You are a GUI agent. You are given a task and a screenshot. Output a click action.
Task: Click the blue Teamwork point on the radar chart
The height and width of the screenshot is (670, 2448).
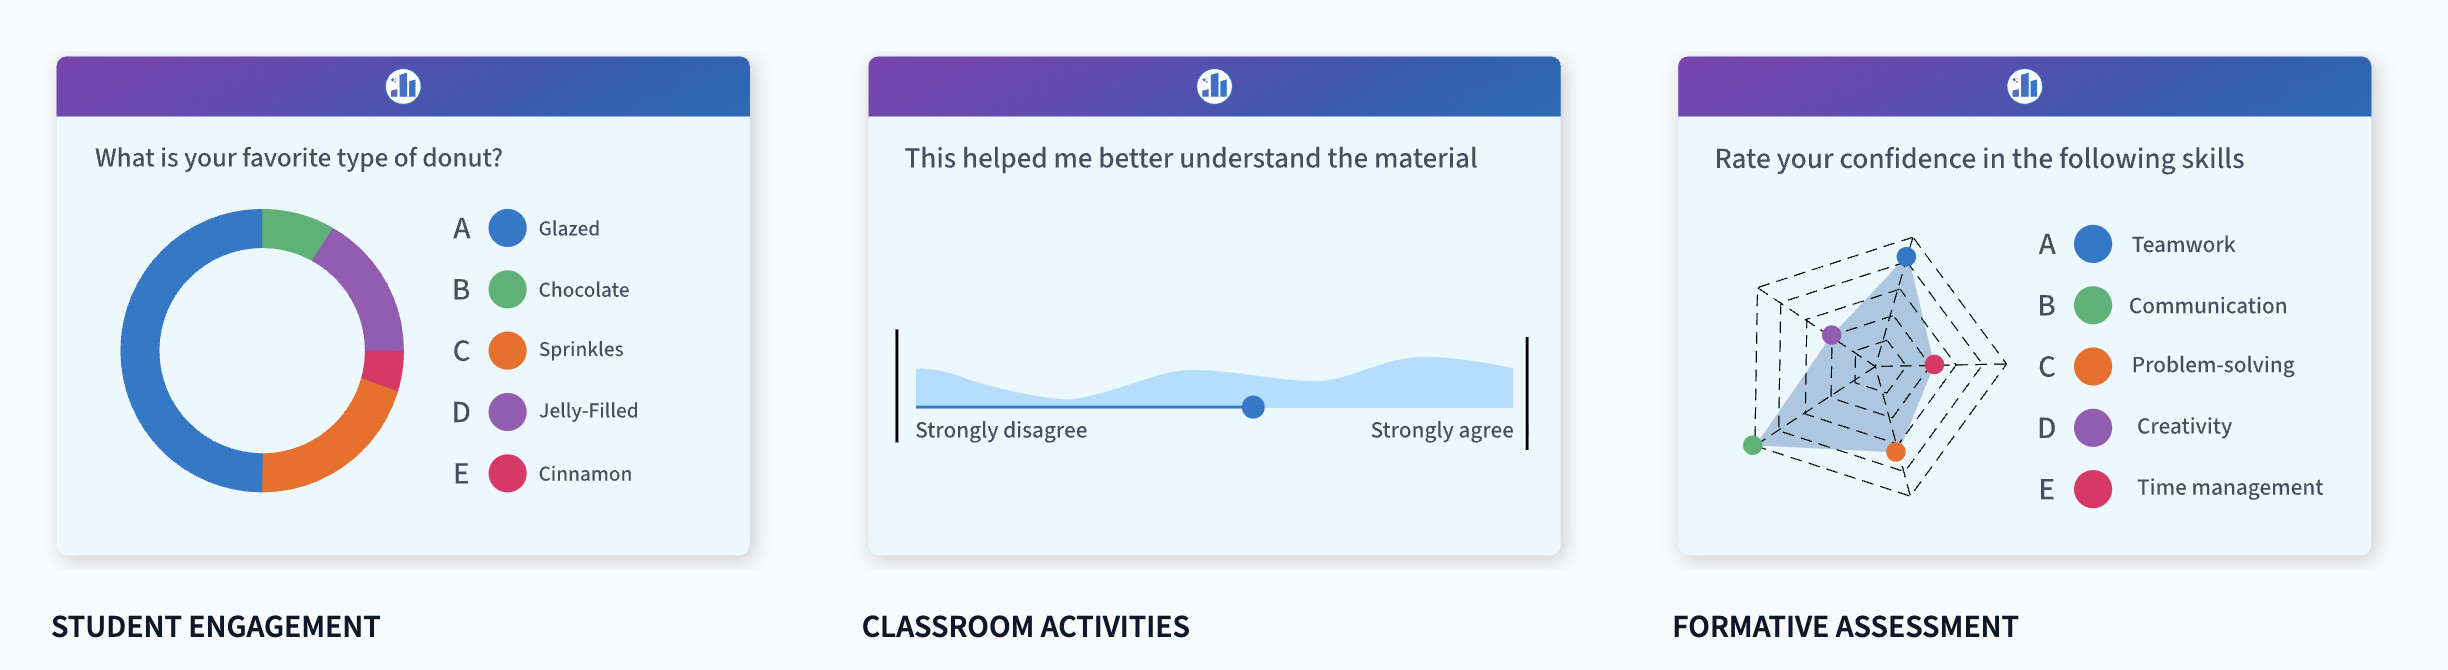pyautogui.click(x=1906, y=257)
